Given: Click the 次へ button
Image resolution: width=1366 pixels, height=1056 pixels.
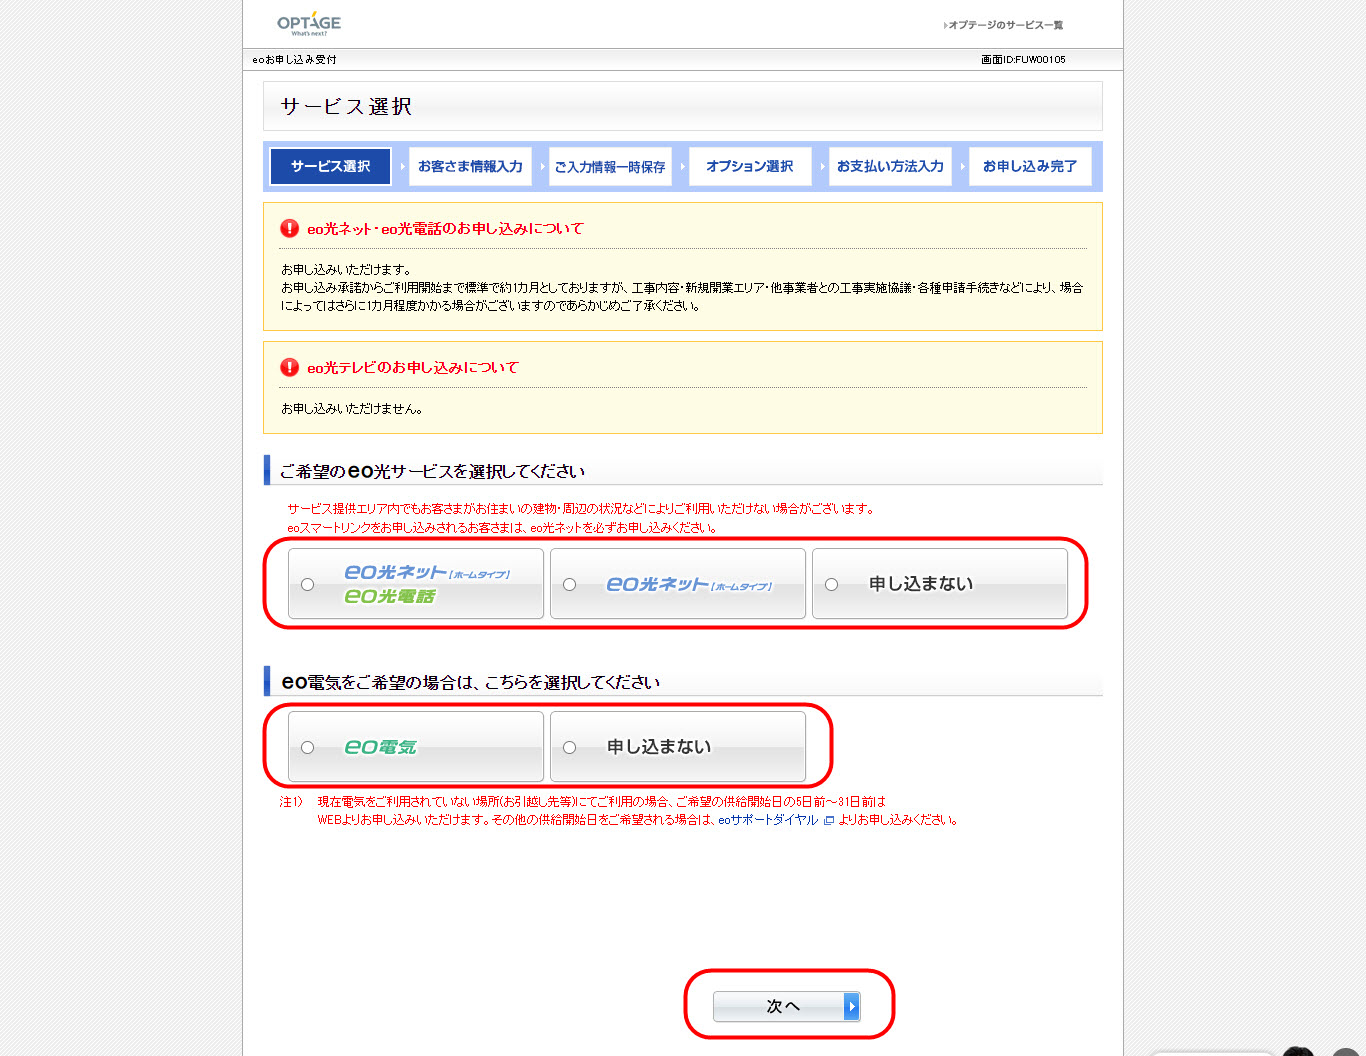Looking at the screenshot, I should click(x=786, y=1006).
